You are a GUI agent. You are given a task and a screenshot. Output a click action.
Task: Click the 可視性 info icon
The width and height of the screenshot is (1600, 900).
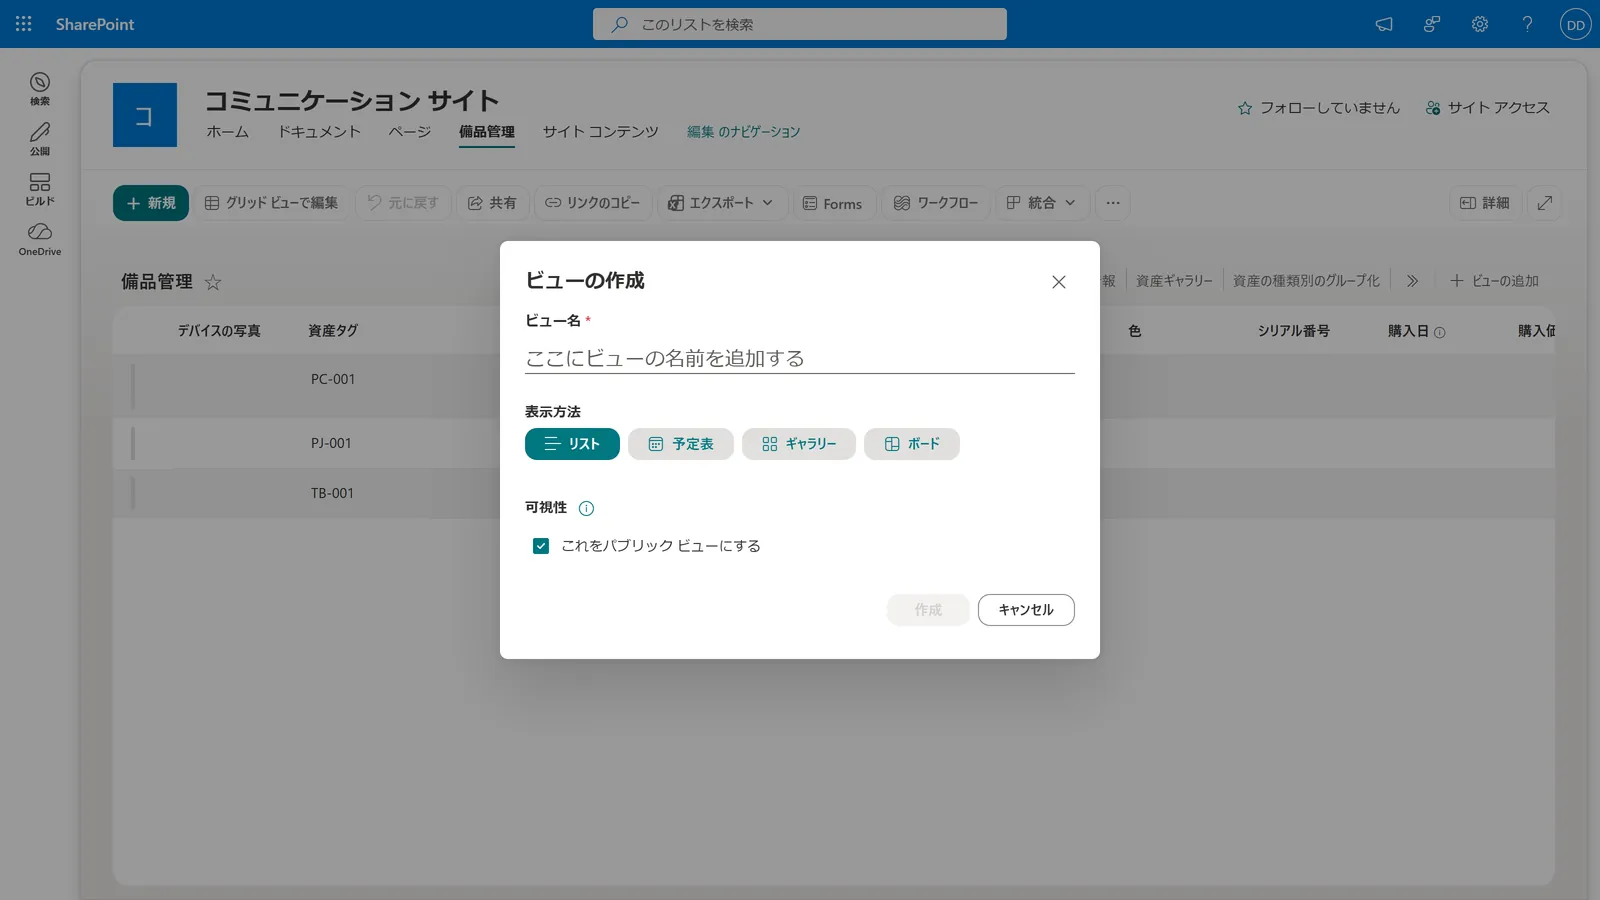coord(587,508)
